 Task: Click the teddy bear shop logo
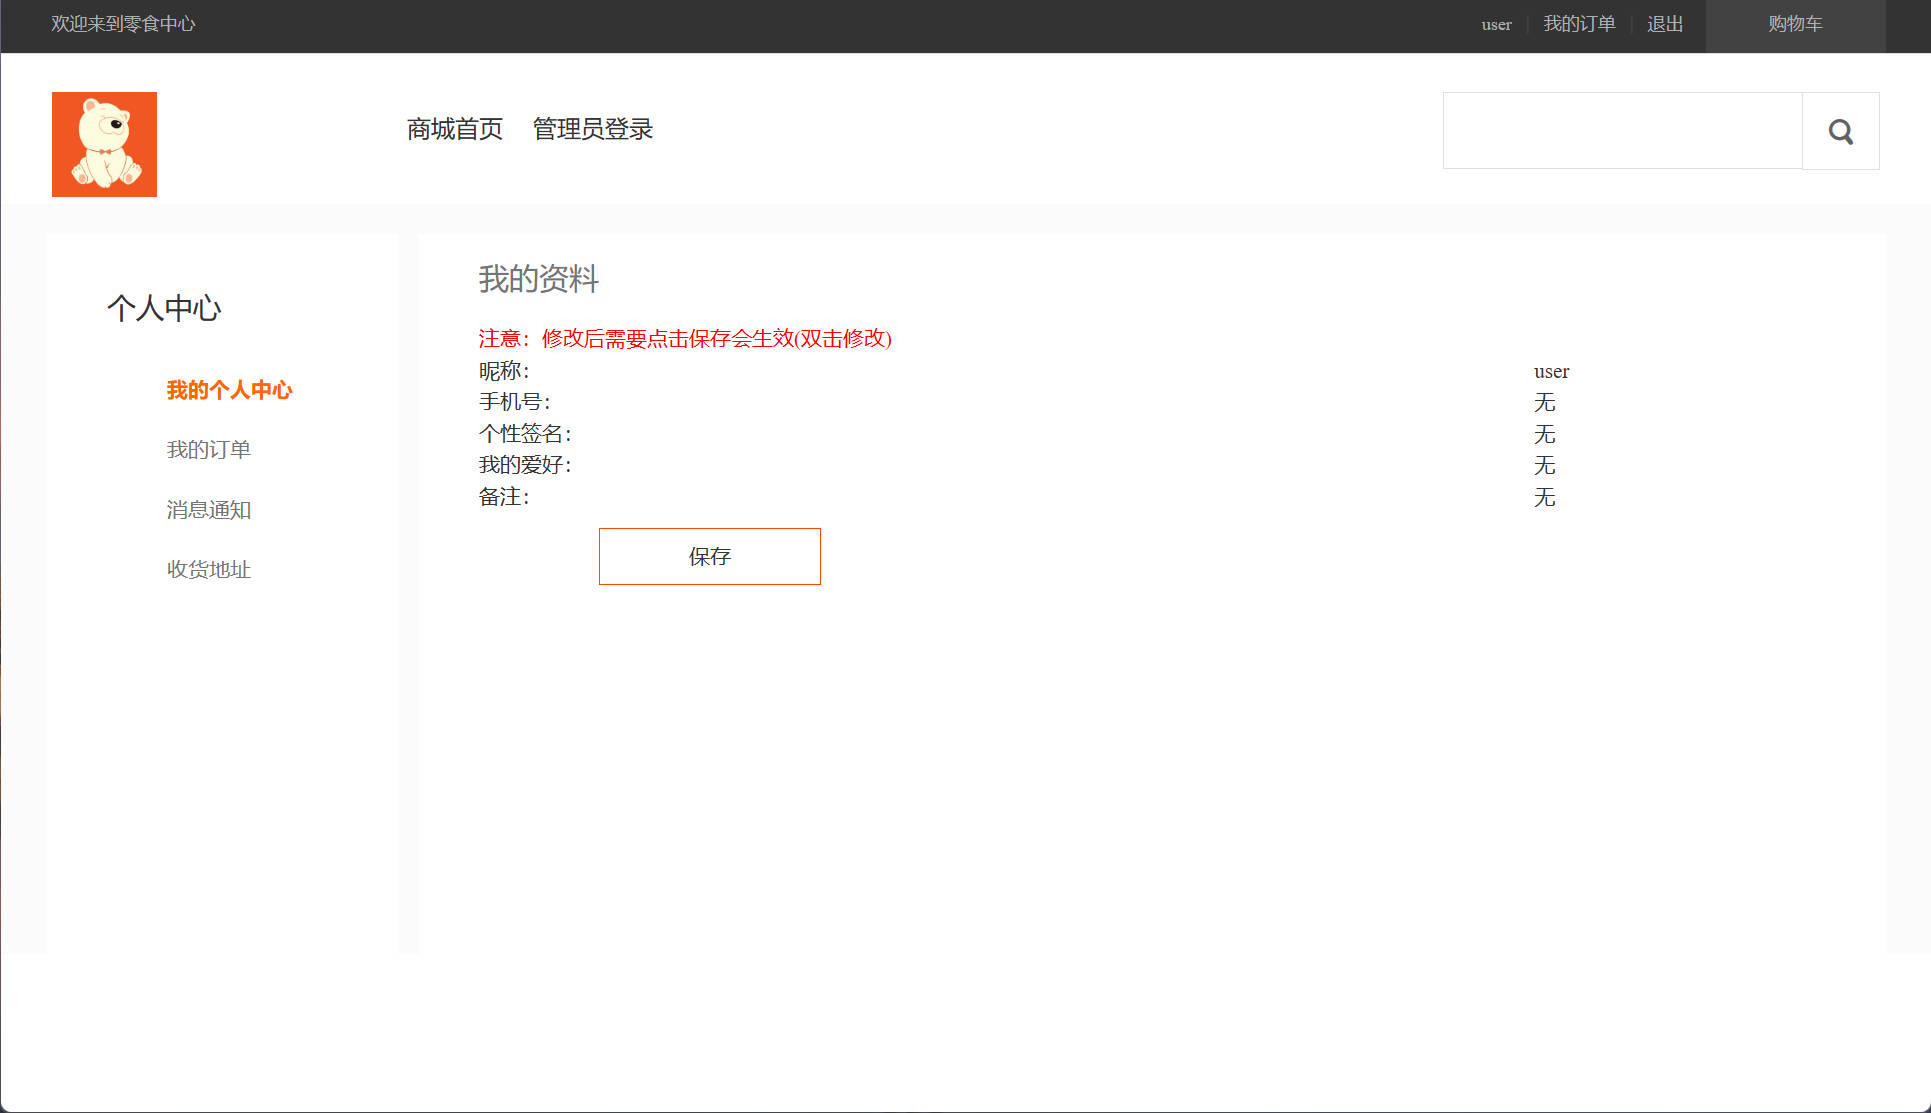click(104, 144)
